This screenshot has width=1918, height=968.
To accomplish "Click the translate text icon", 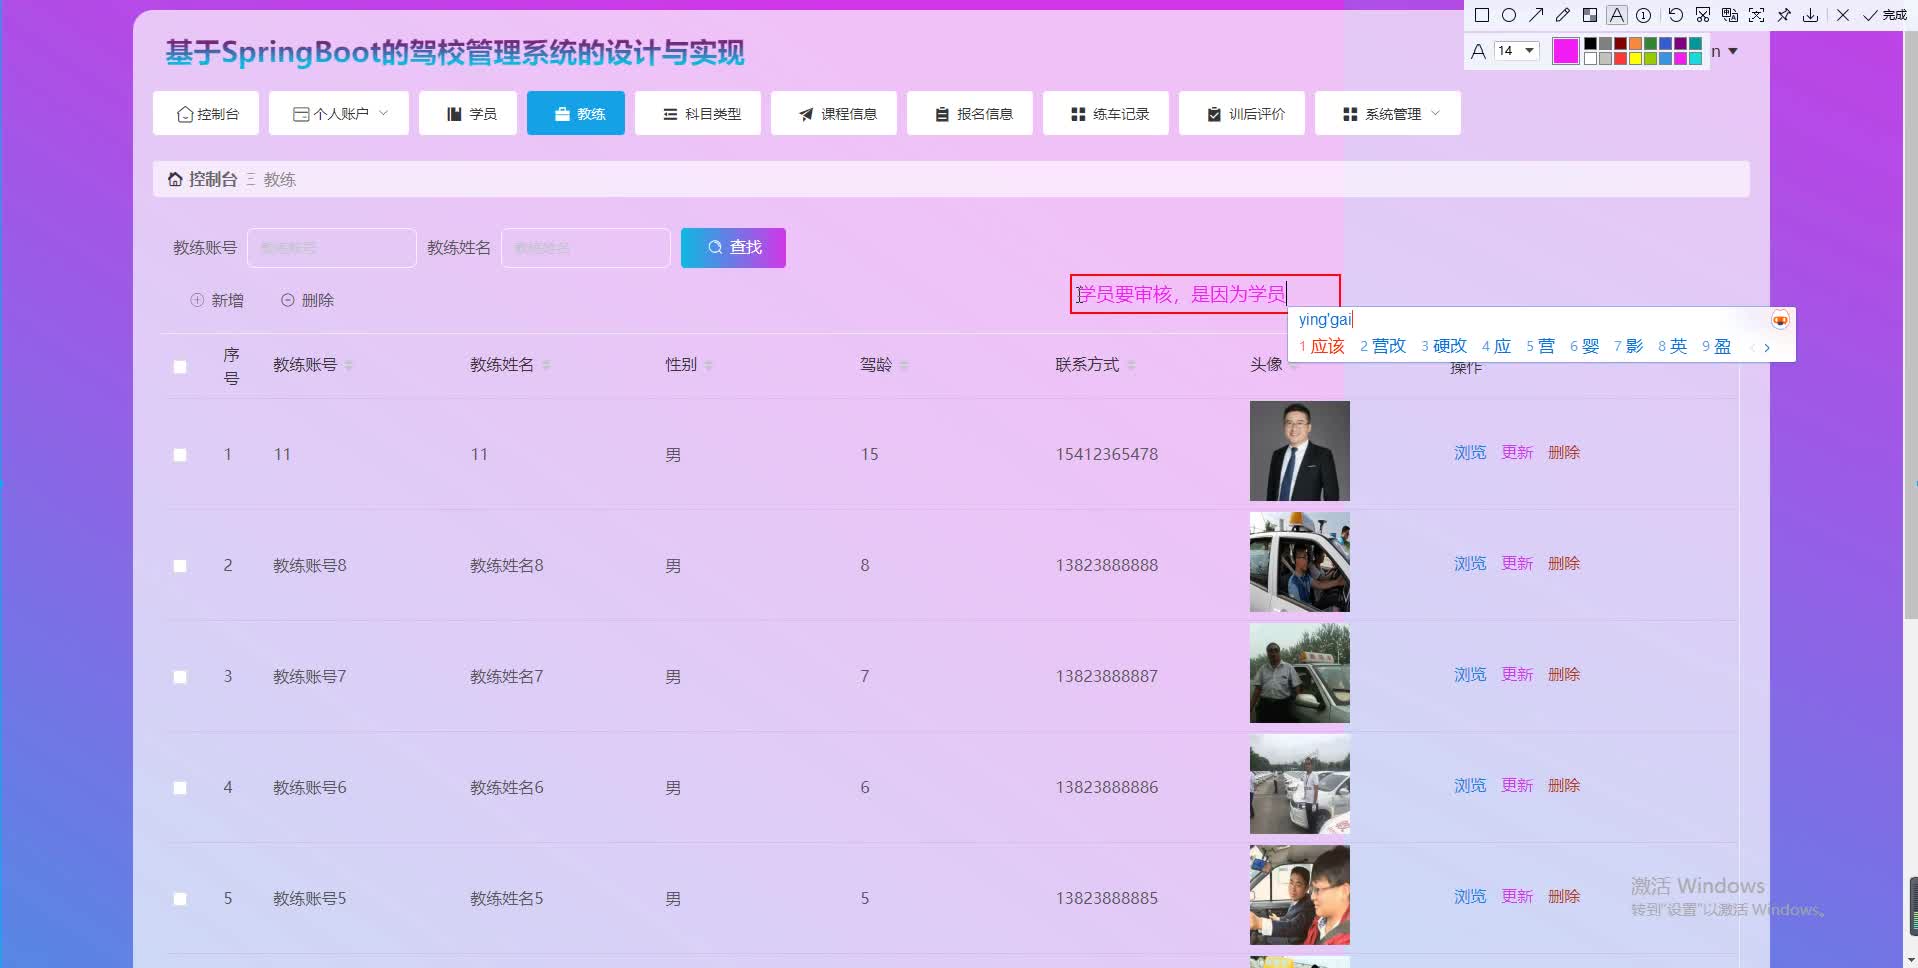I will click(1730, 15).
